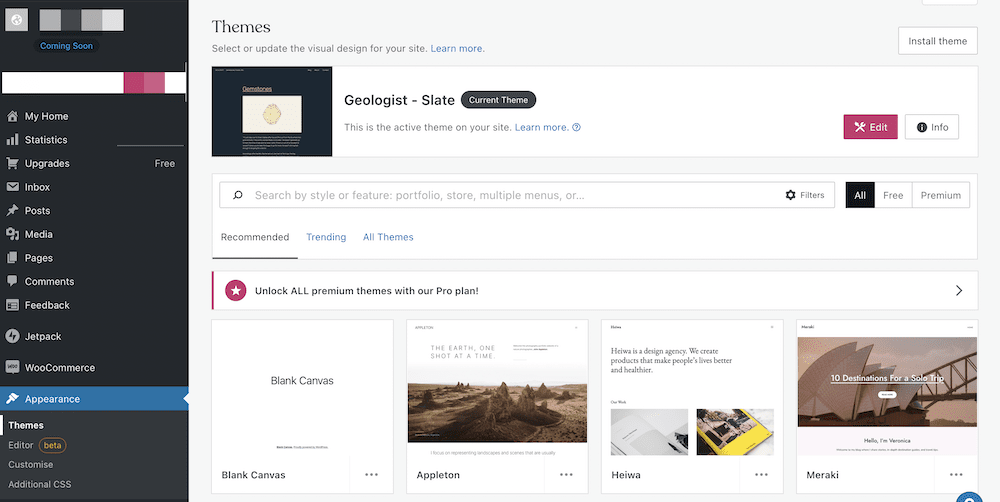Click the Blank Canvas theme name below preview
This screenshot has width=1000, height=502.
pyautogui.click(x=254, y=475)
